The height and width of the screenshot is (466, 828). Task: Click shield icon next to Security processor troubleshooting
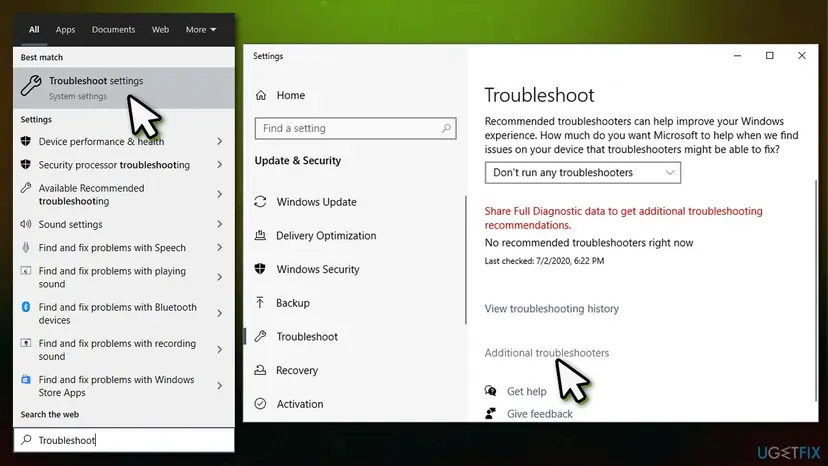[25, 164]
